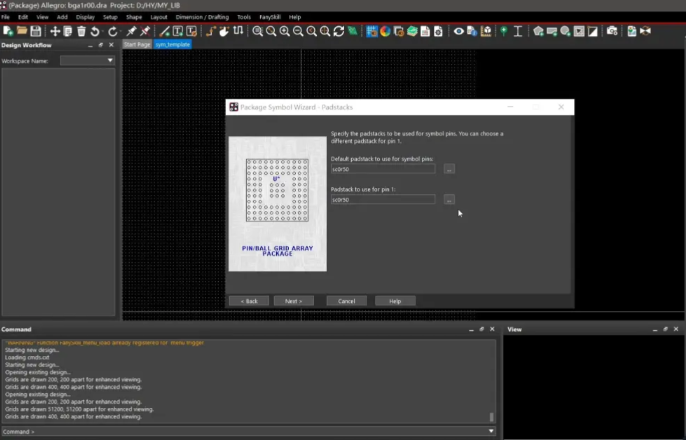This screenshot has height=440, width=686.
Task: Select the Move tool icon
Action: [x=55, y=31]
